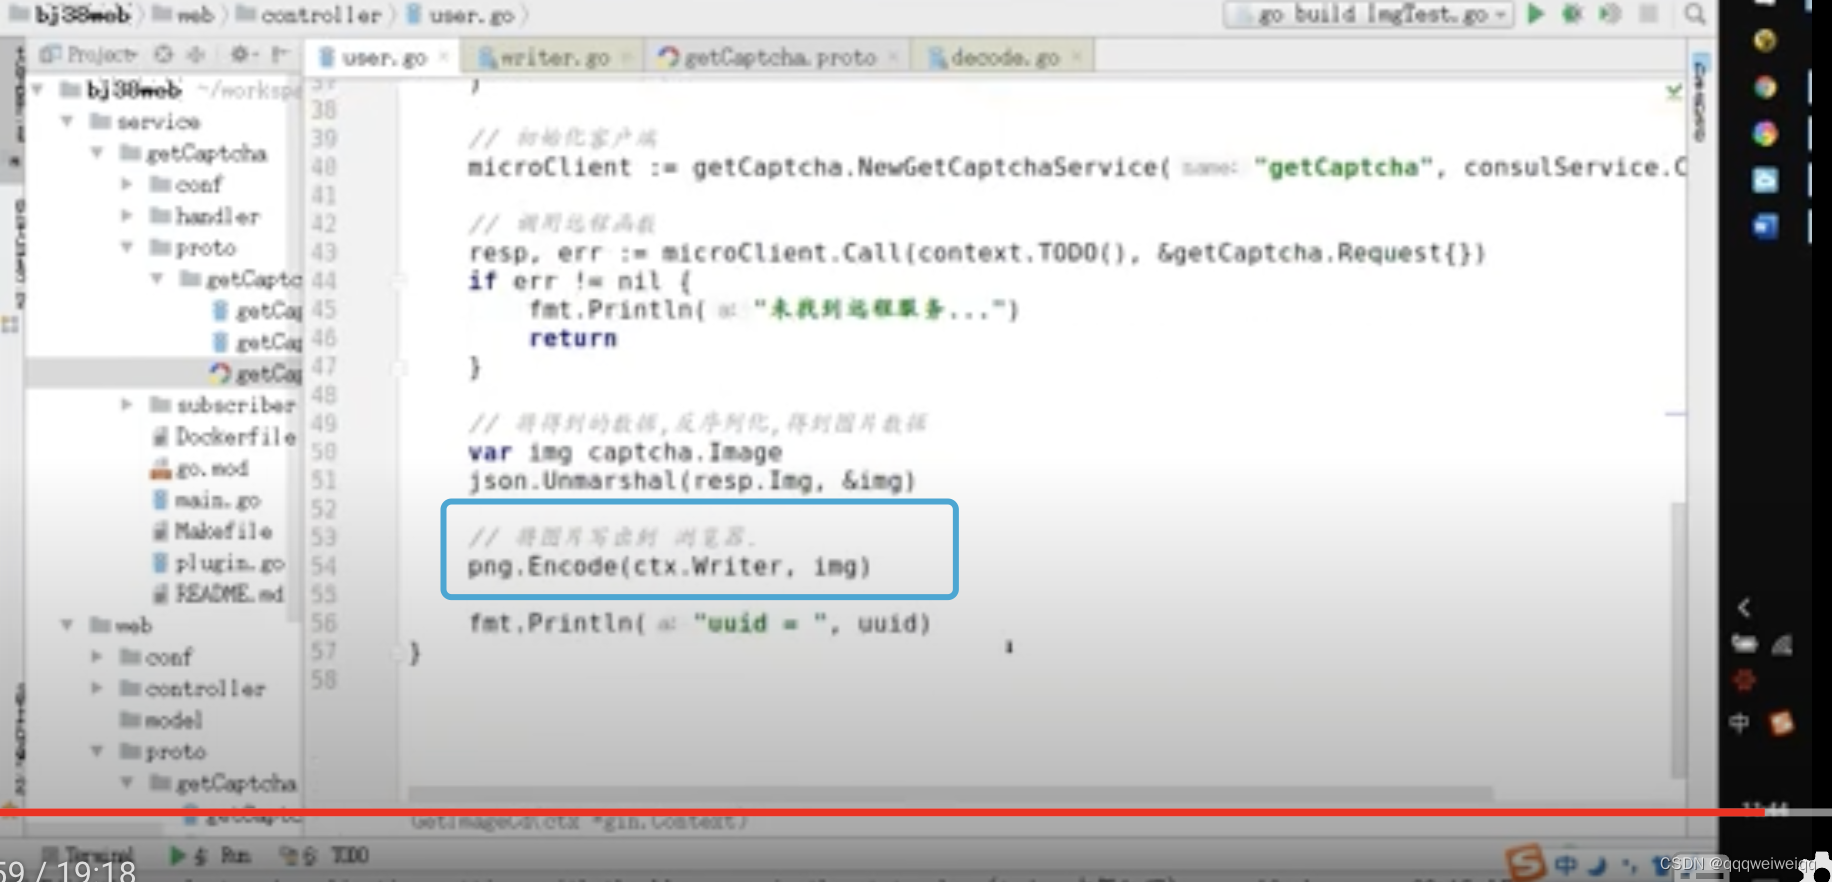The height and width of the screenshot is (882, 1832).
Task: Click the editor horizontal scrollbar
Action: click(950, 793)
